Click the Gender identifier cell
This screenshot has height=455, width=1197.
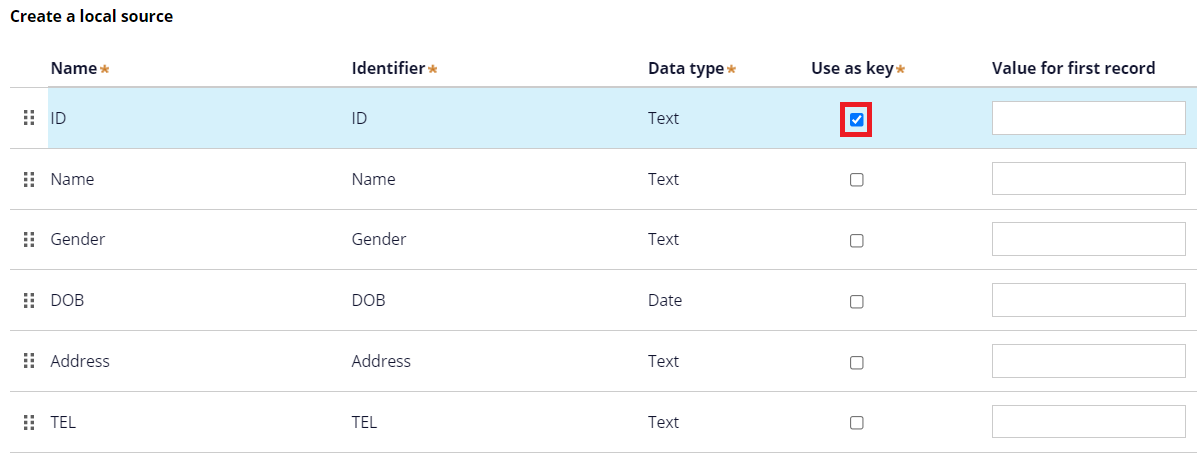point(379,240)
